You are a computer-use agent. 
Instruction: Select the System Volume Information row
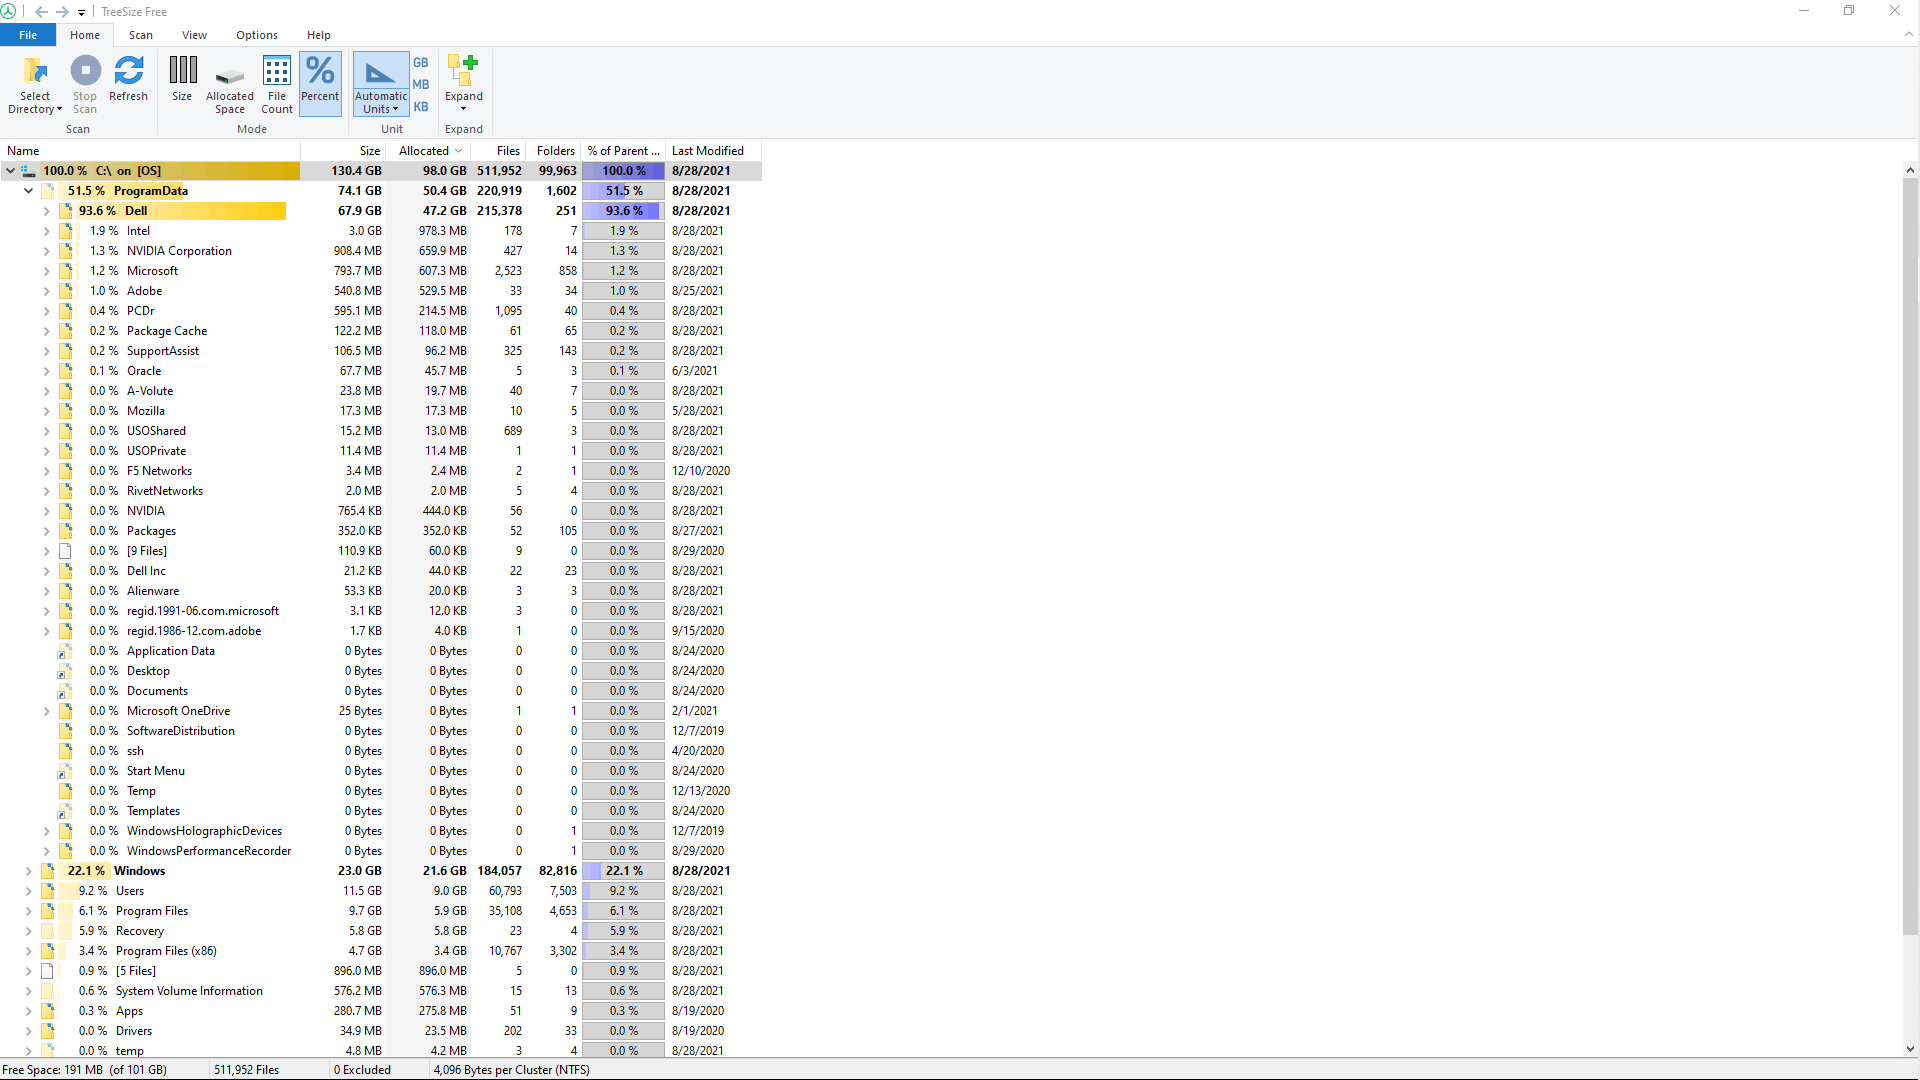380,991
